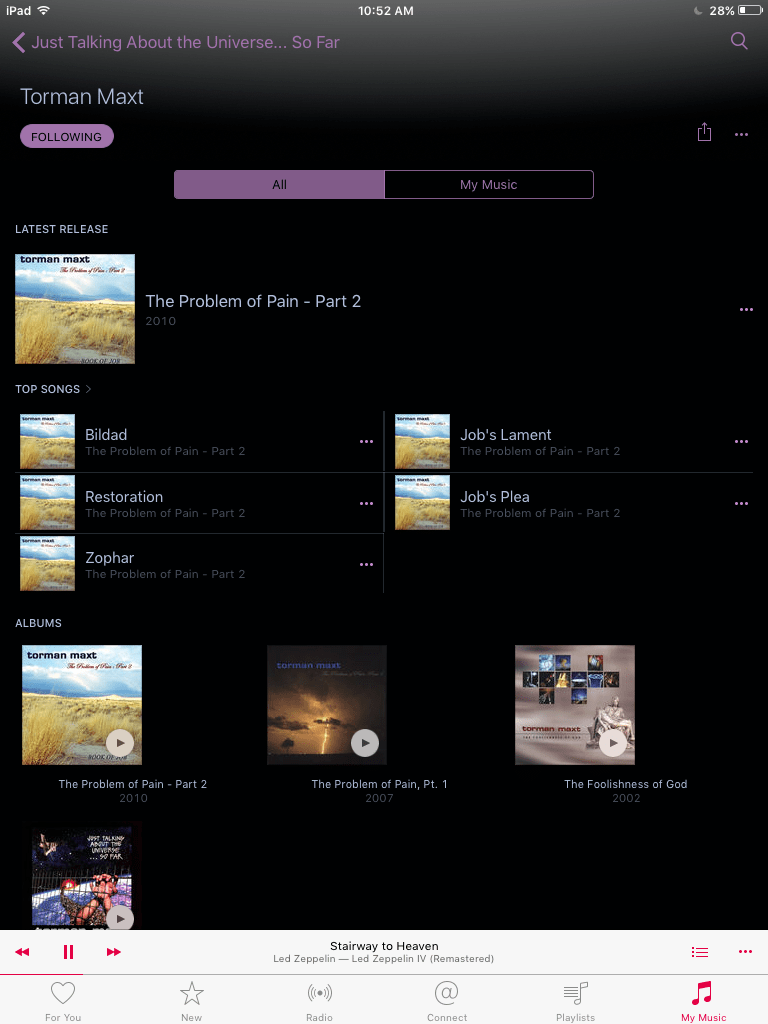768x1024 pixels.
Task: Switch to the Playlists tab
Action: [575, 1000]
